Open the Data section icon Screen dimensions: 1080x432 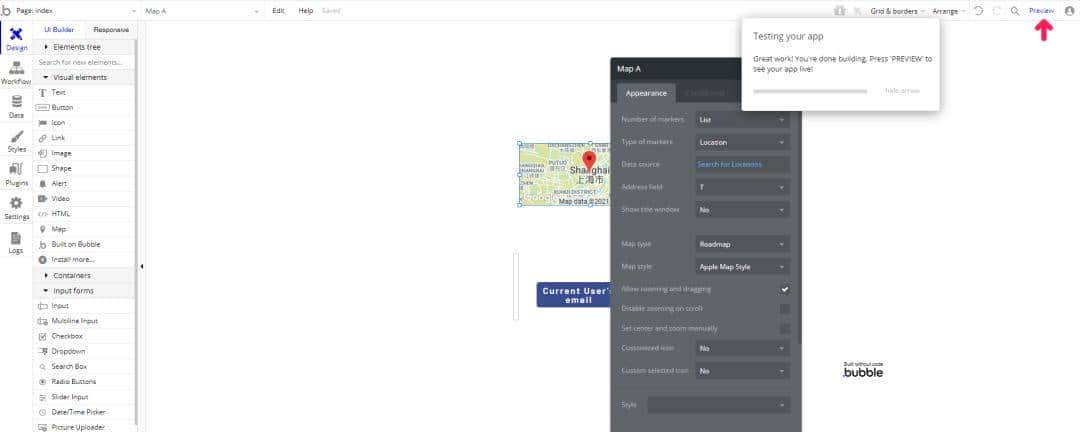(x=16, y=107)
